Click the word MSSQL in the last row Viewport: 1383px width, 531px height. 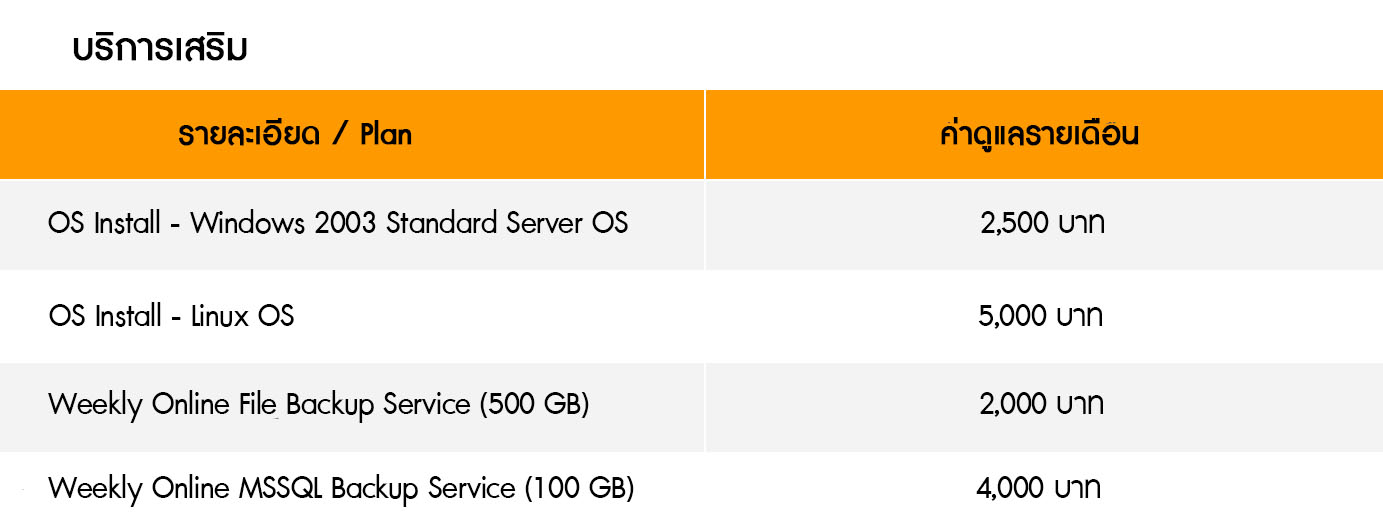tap(281, 489)
